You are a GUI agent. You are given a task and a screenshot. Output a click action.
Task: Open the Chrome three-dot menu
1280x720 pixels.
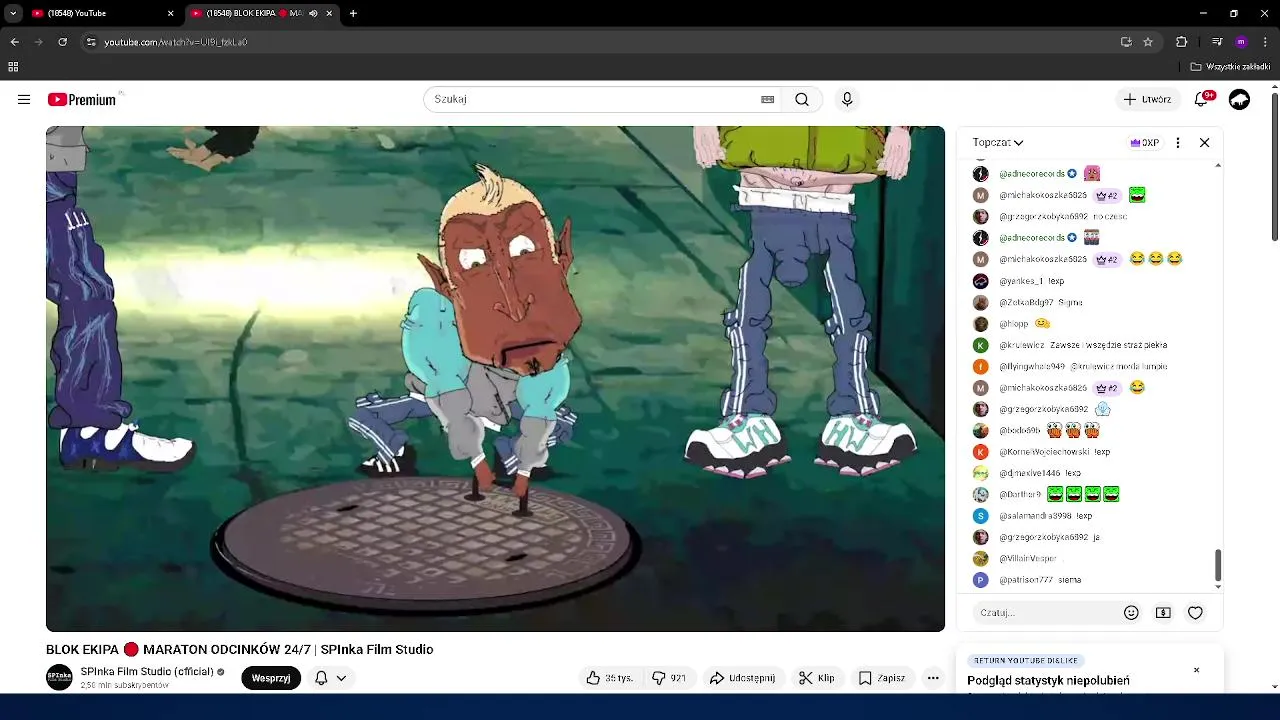[x=1266, y=42]
